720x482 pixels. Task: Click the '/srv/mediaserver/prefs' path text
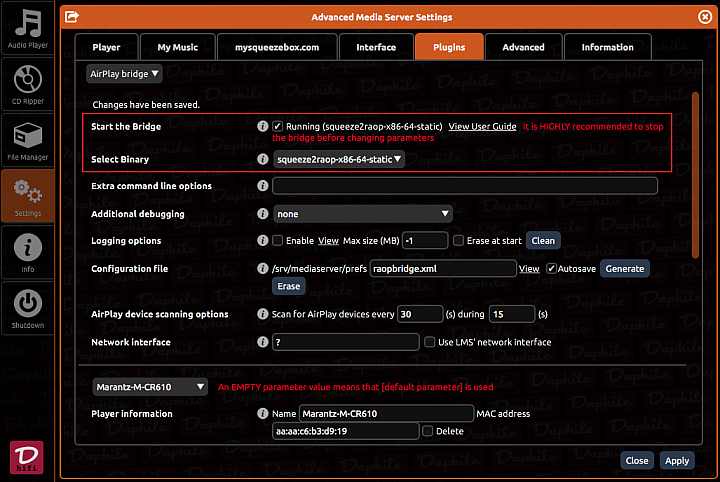click(319, 269)
